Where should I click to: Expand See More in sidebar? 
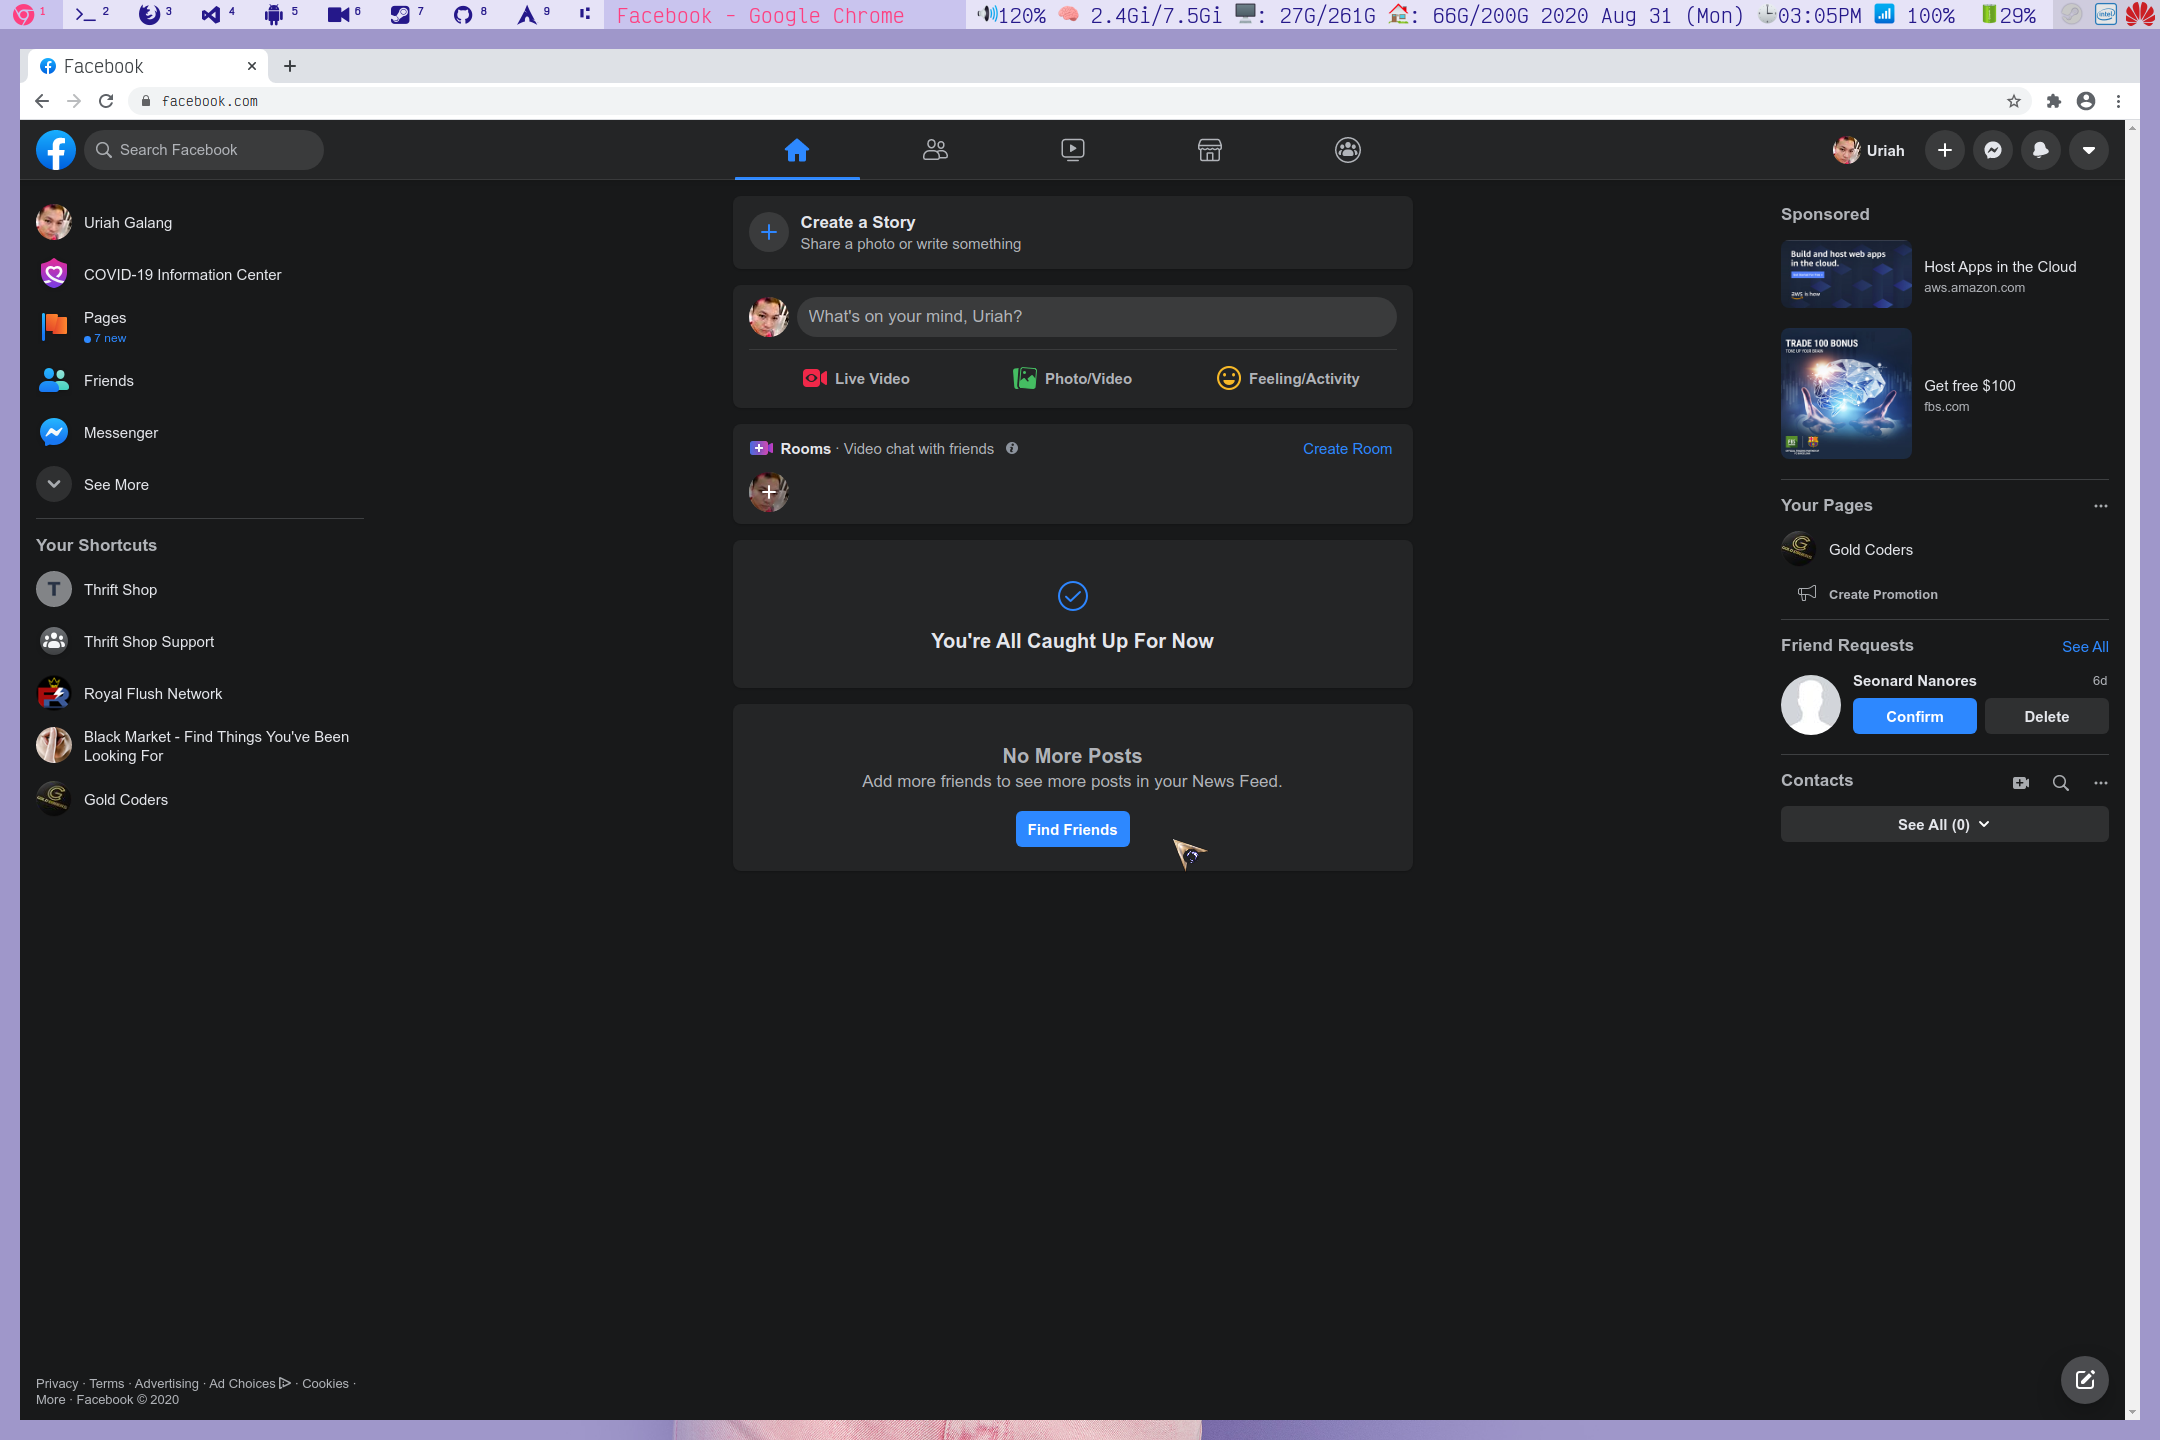click(x=200, y=484)
